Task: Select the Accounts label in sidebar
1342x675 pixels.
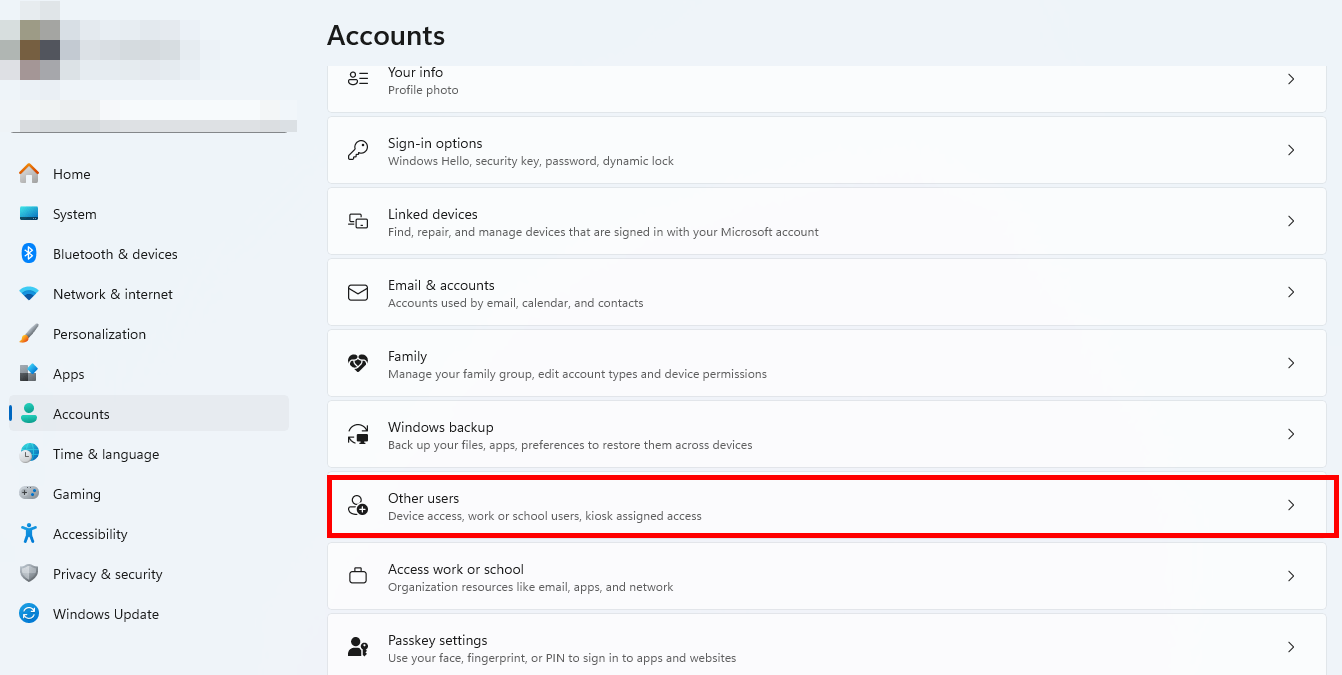Action: tap(81, 414)
